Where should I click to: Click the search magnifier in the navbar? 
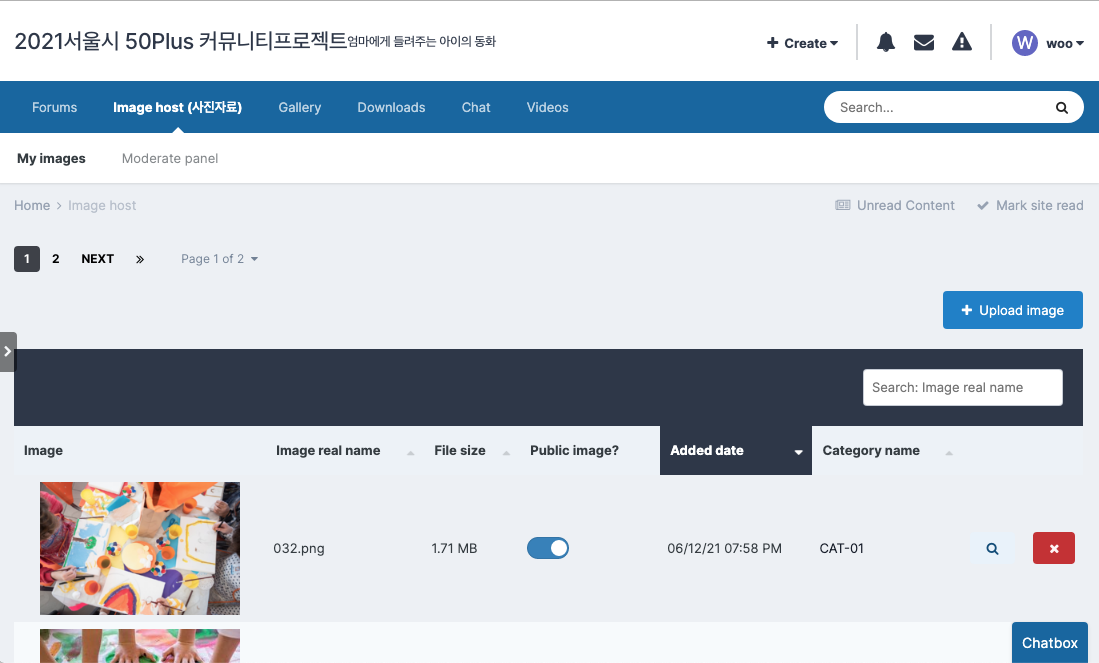pyautogui.click(x=1061, y=107)
